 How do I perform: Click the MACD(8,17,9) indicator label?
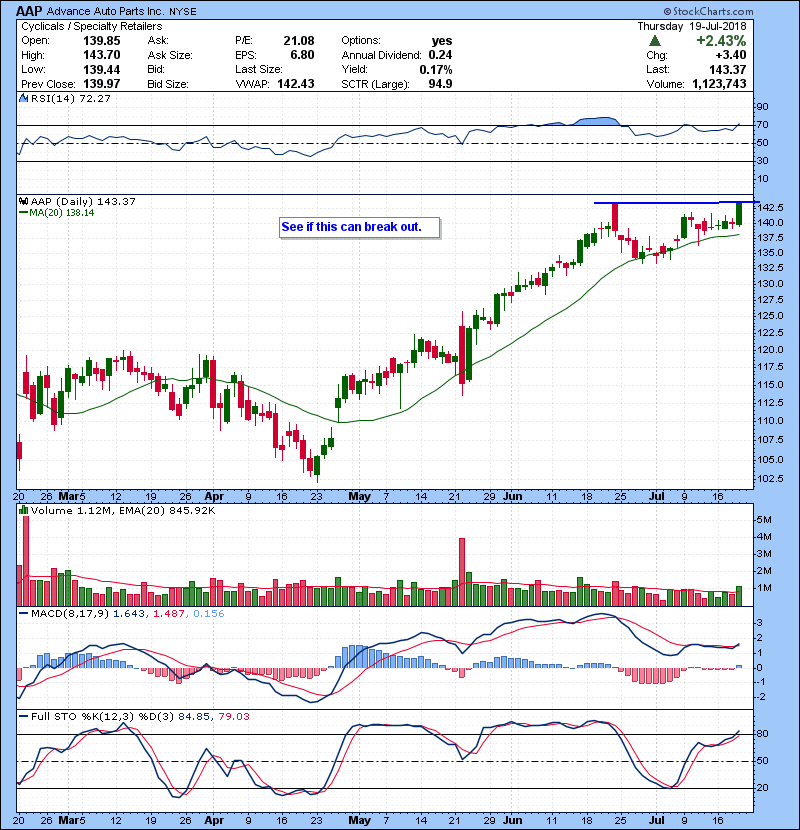click(x=70, y=614)
